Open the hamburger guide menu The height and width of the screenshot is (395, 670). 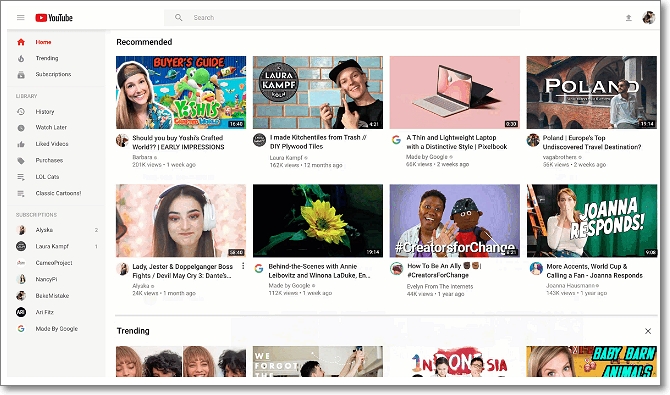[x=21, y=18]
